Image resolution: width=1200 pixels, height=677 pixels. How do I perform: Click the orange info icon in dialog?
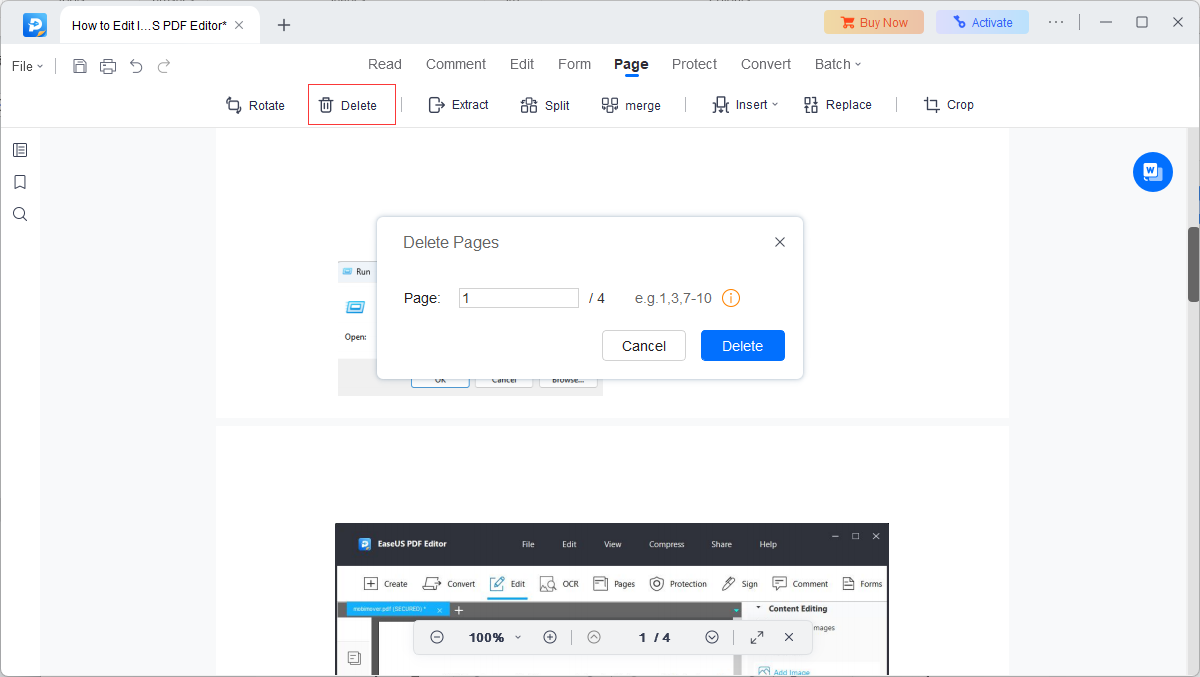pyautogui.click(x=731, y=298)
